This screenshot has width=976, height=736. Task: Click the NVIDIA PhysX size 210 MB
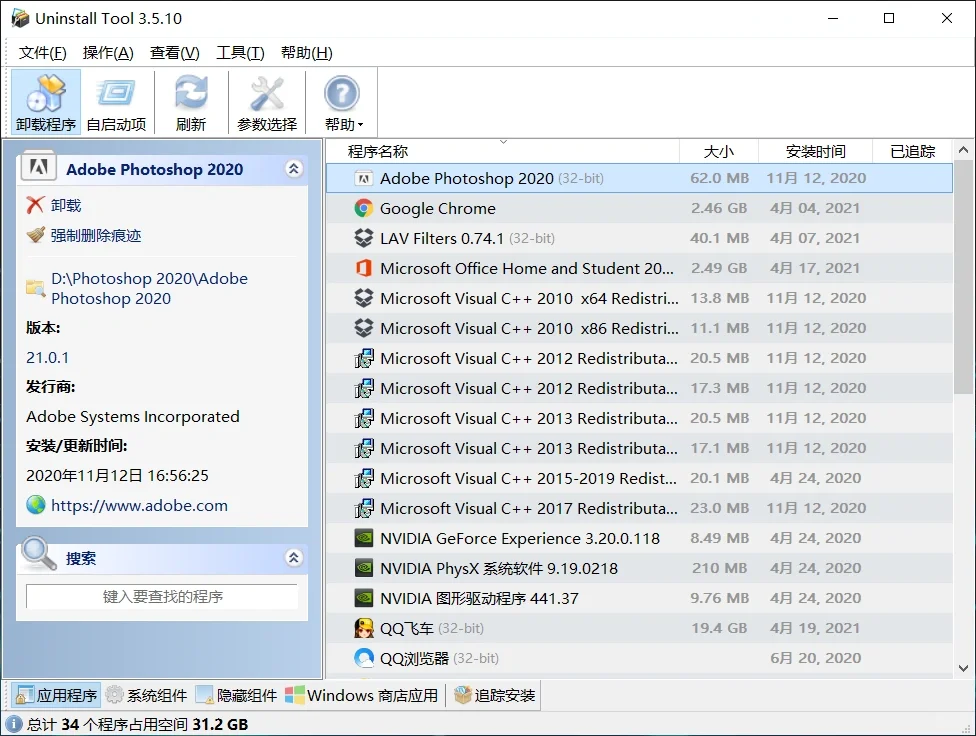[719, 569]
